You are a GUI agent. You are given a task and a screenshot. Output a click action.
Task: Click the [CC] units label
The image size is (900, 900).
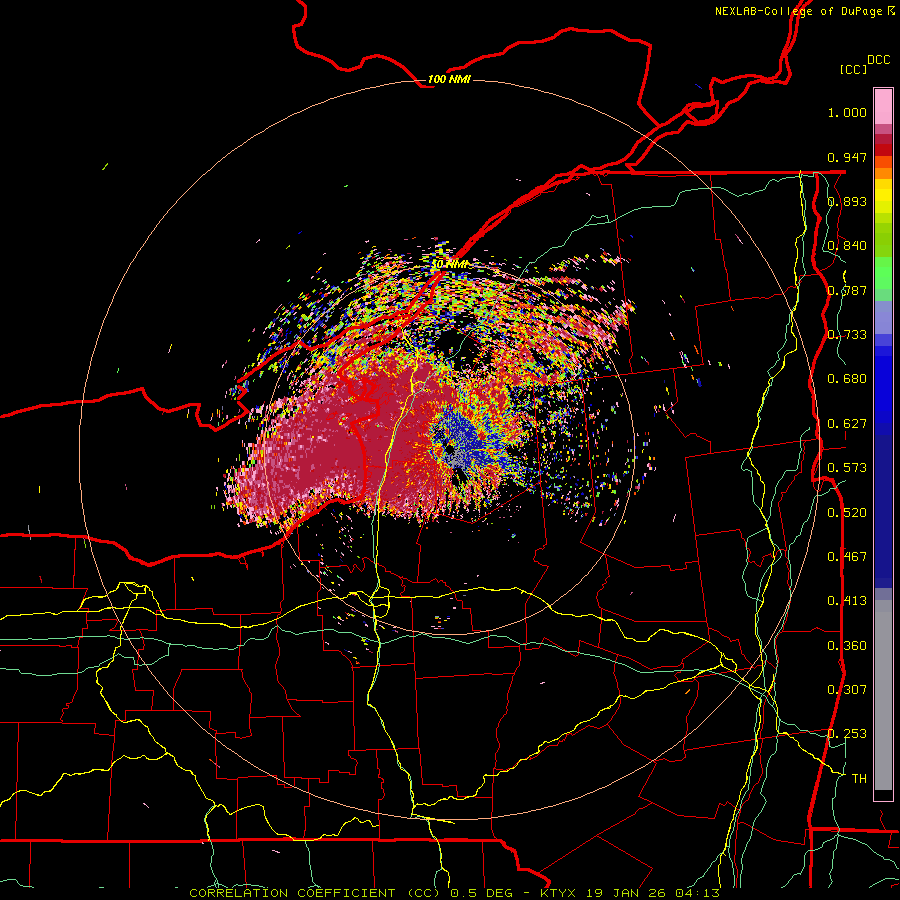coord(853,69)
